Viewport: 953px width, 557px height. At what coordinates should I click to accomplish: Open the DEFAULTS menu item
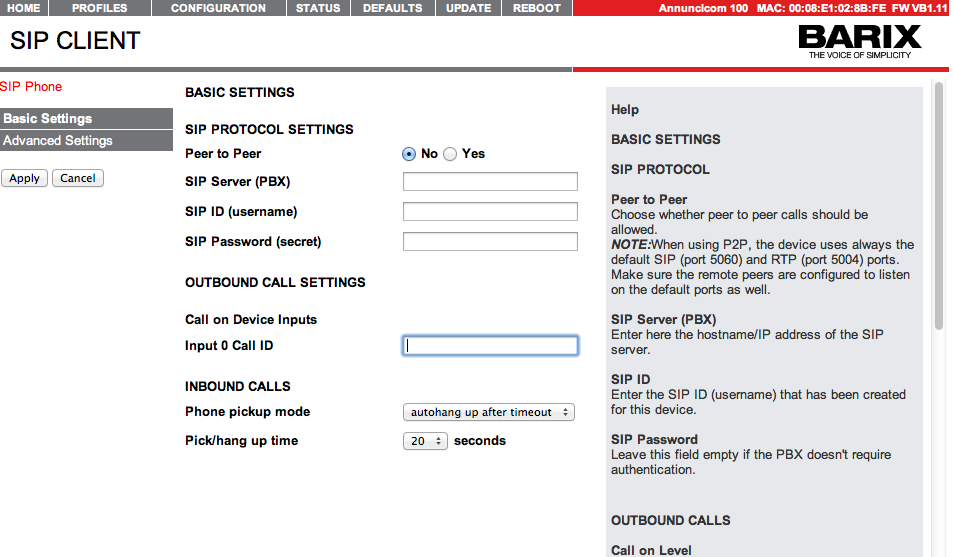pyautogui.click(x=392, y=8)
